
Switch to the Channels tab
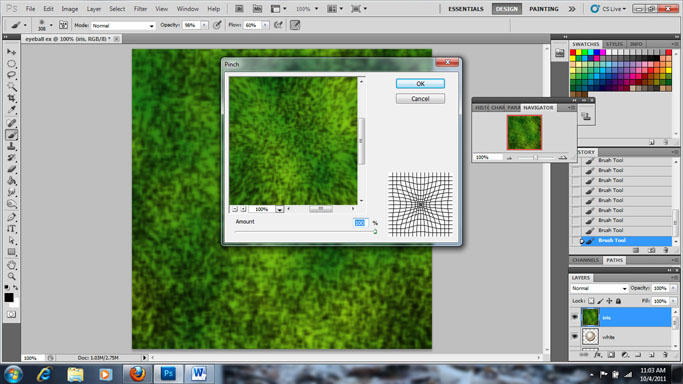pyautogui.click(x=586, y=260)
